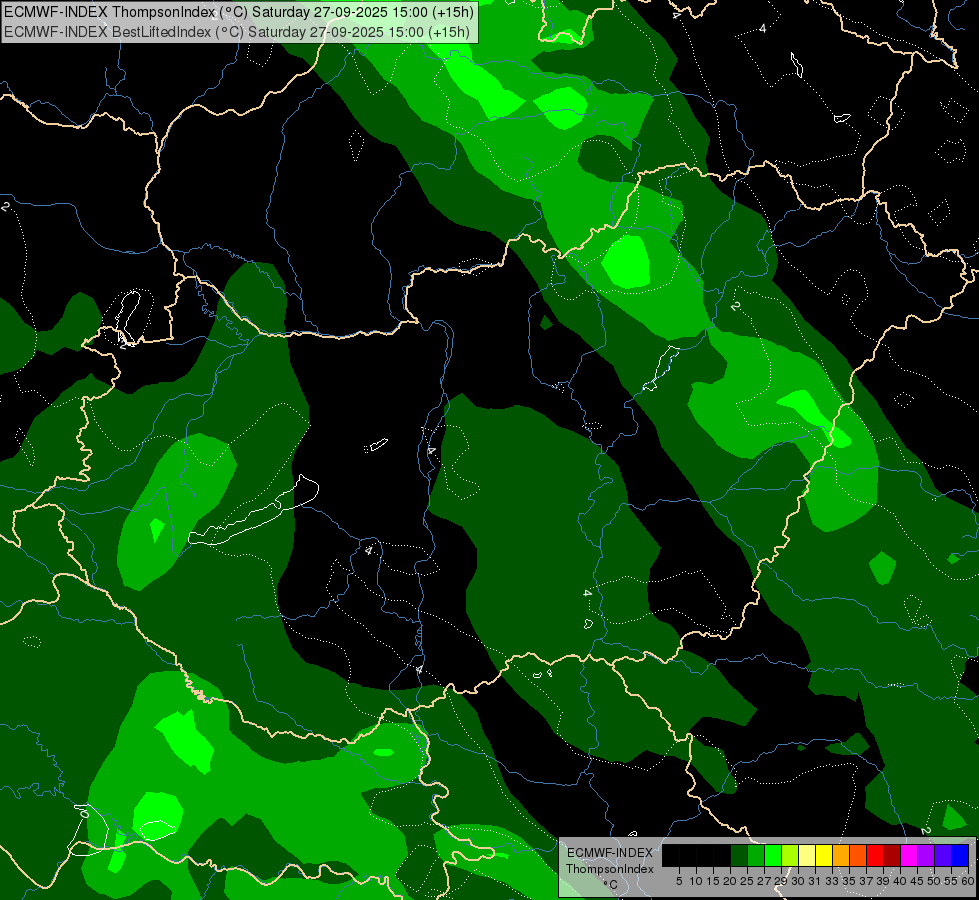The image size is (979, 900).
Task: Click the "5" value on legend scale
Action: (679, 880)
